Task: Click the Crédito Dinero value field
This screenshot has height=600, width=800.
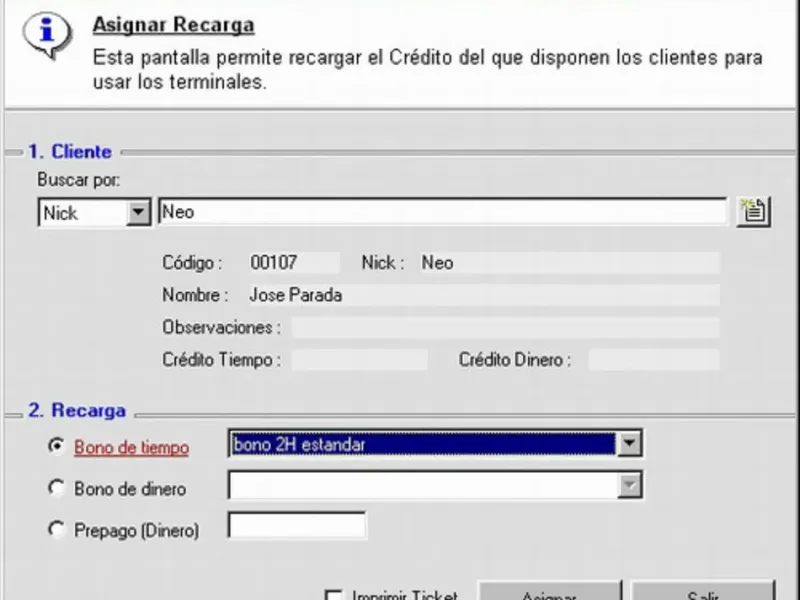Action: tap(654, 360)
